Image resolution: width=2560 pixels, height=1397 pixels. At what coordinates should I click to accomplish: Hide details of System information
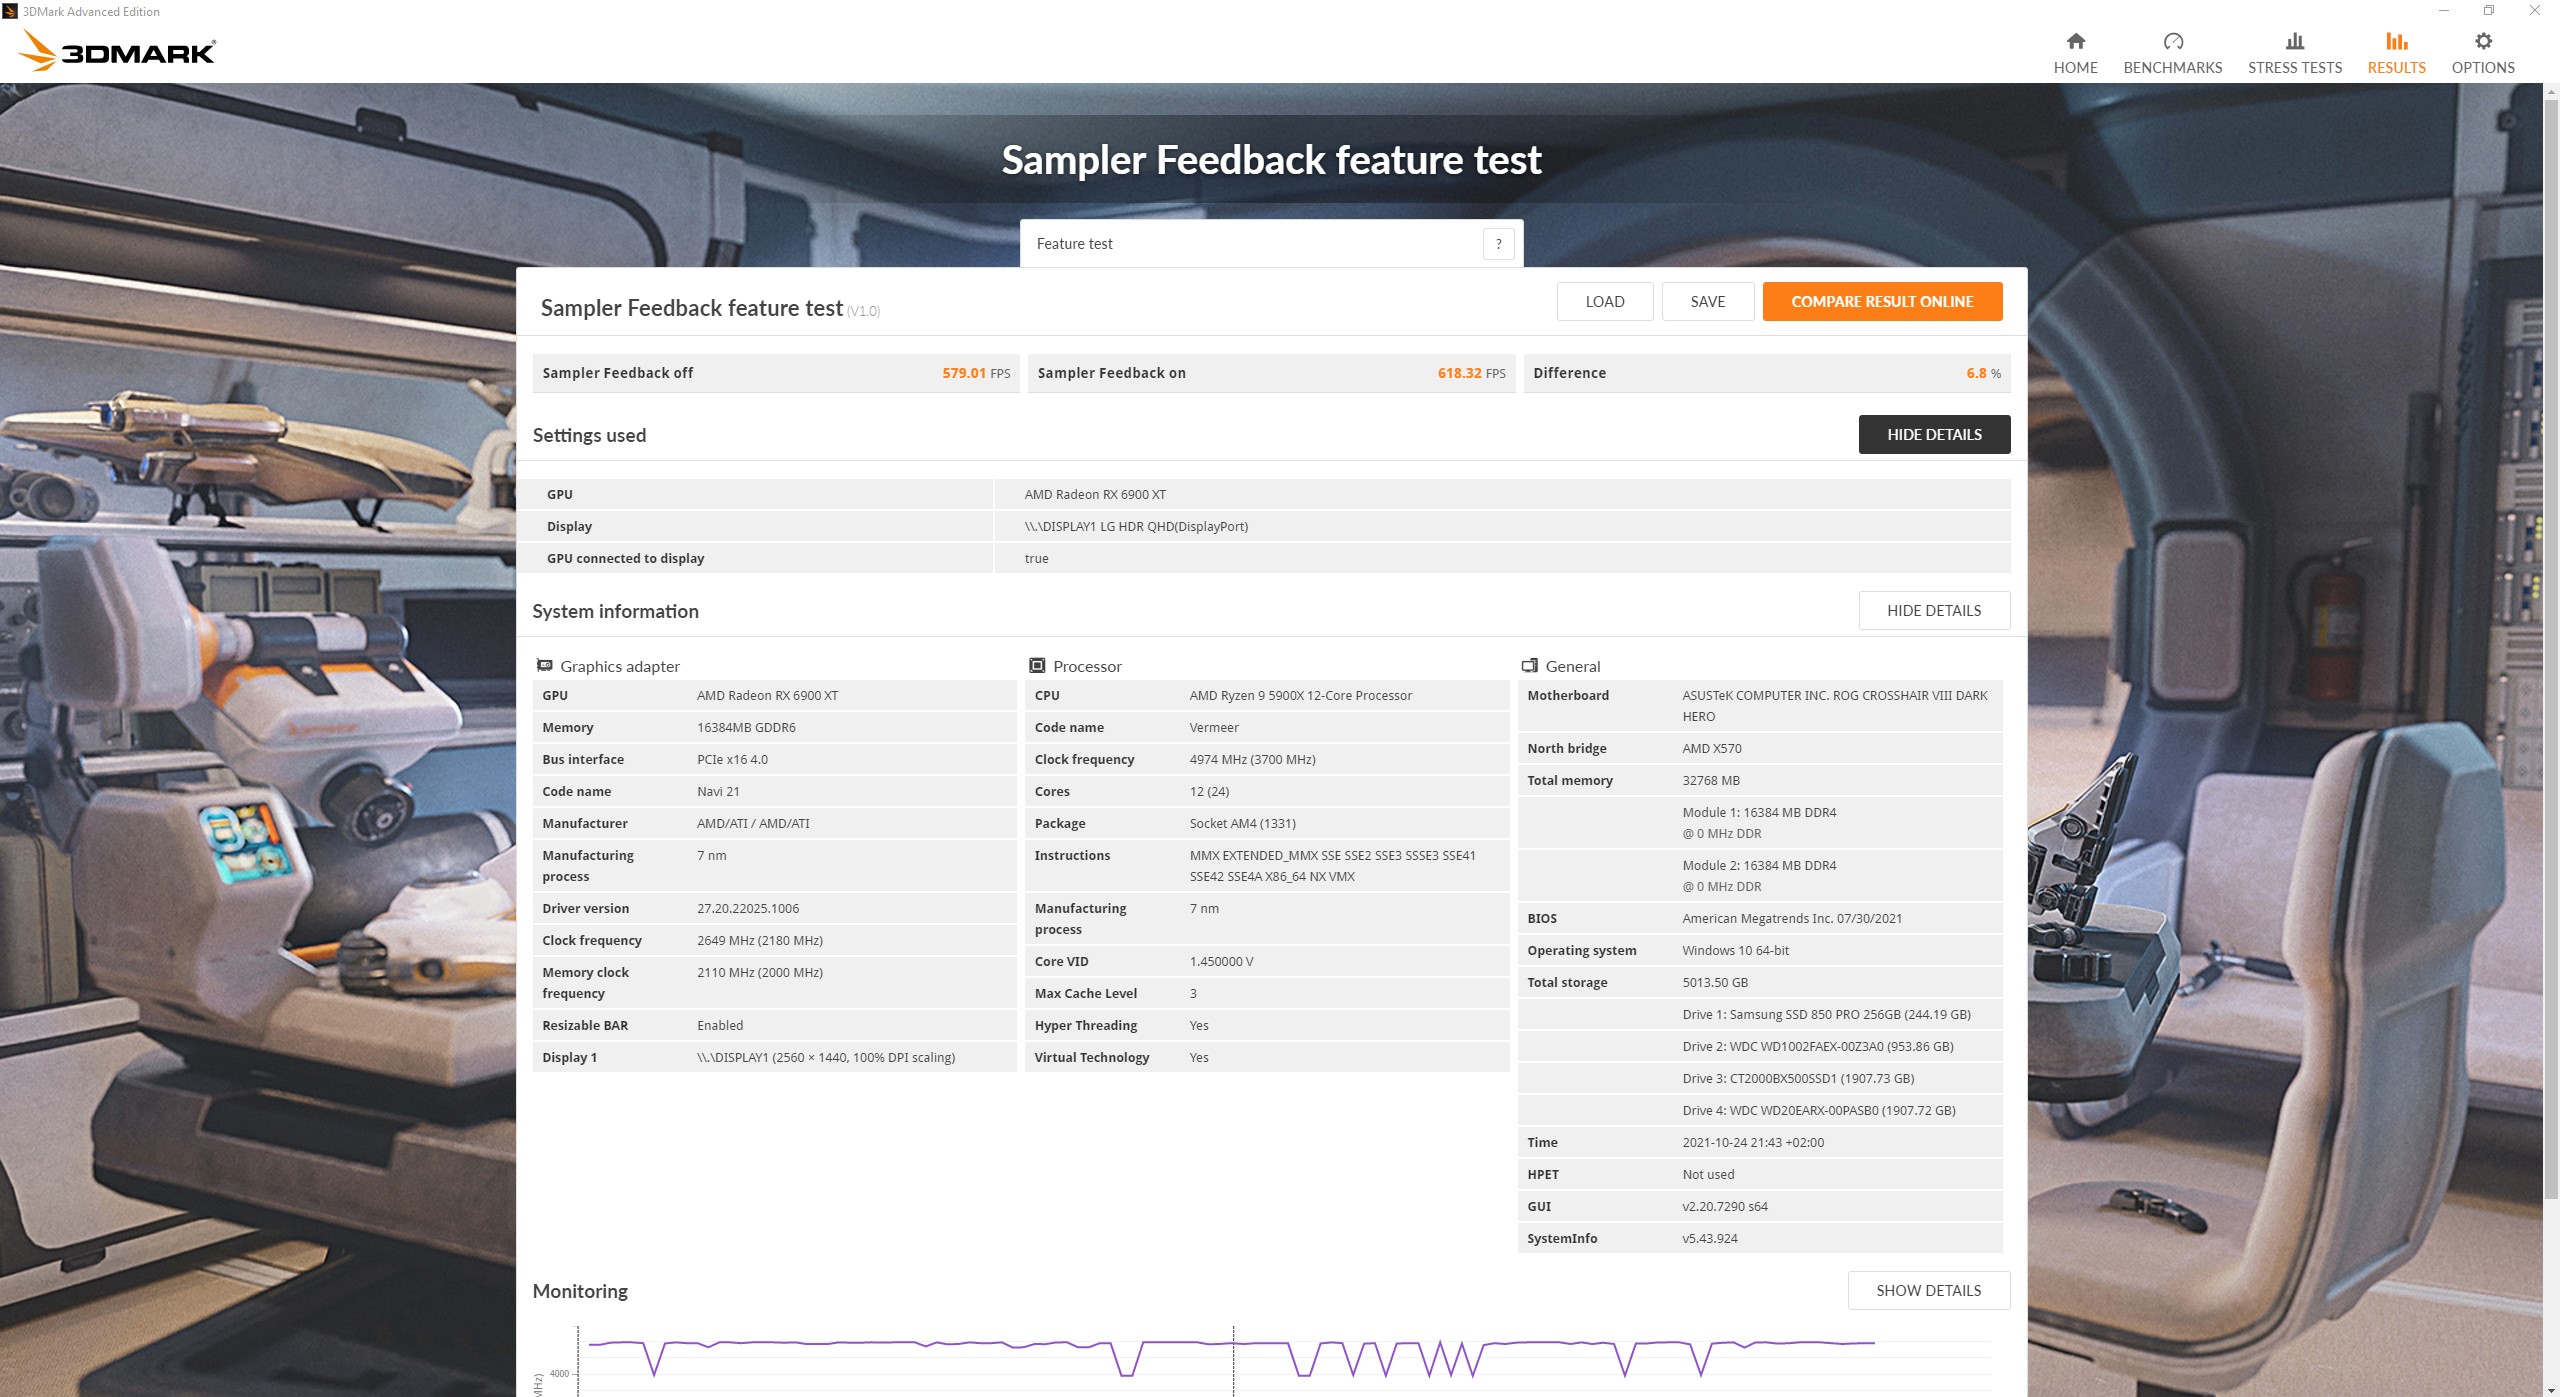(1934, 611)
